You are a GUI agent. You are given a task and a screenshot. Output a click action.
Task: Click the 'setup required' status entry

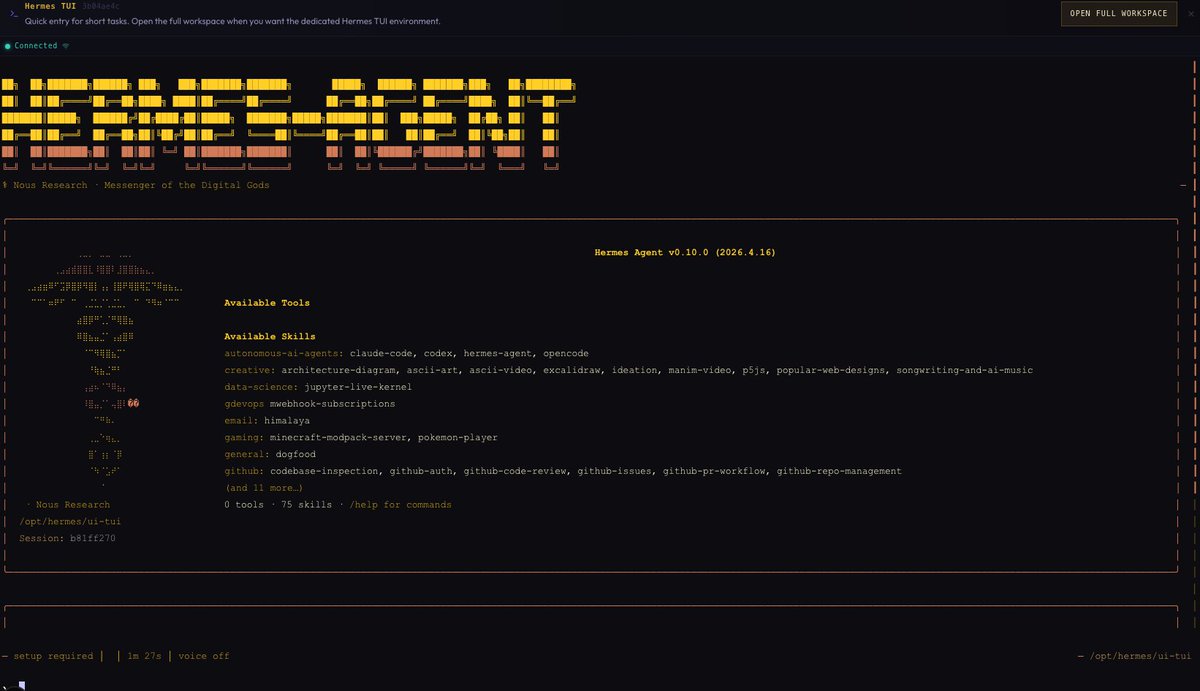click(52, 657)
